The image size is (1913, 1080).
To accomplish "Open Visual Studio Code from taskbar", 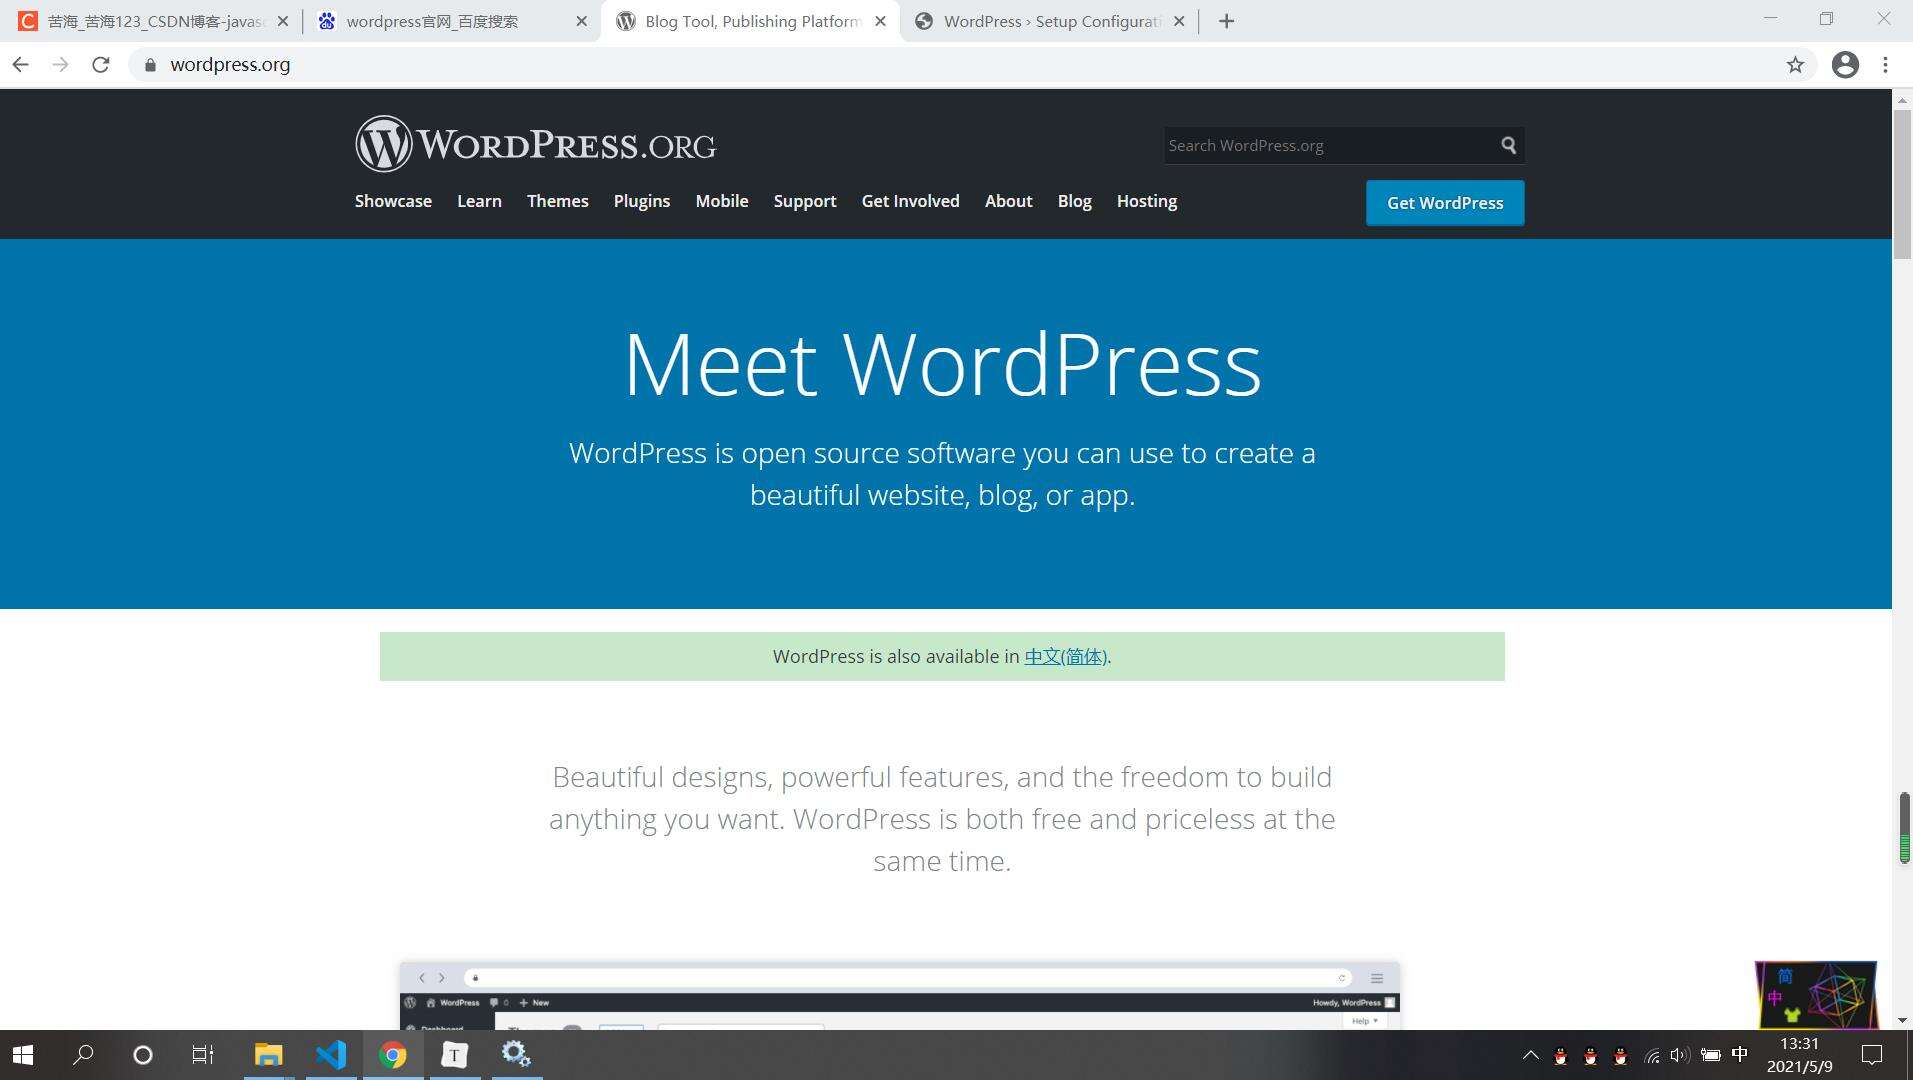I will coord(331,1055).
